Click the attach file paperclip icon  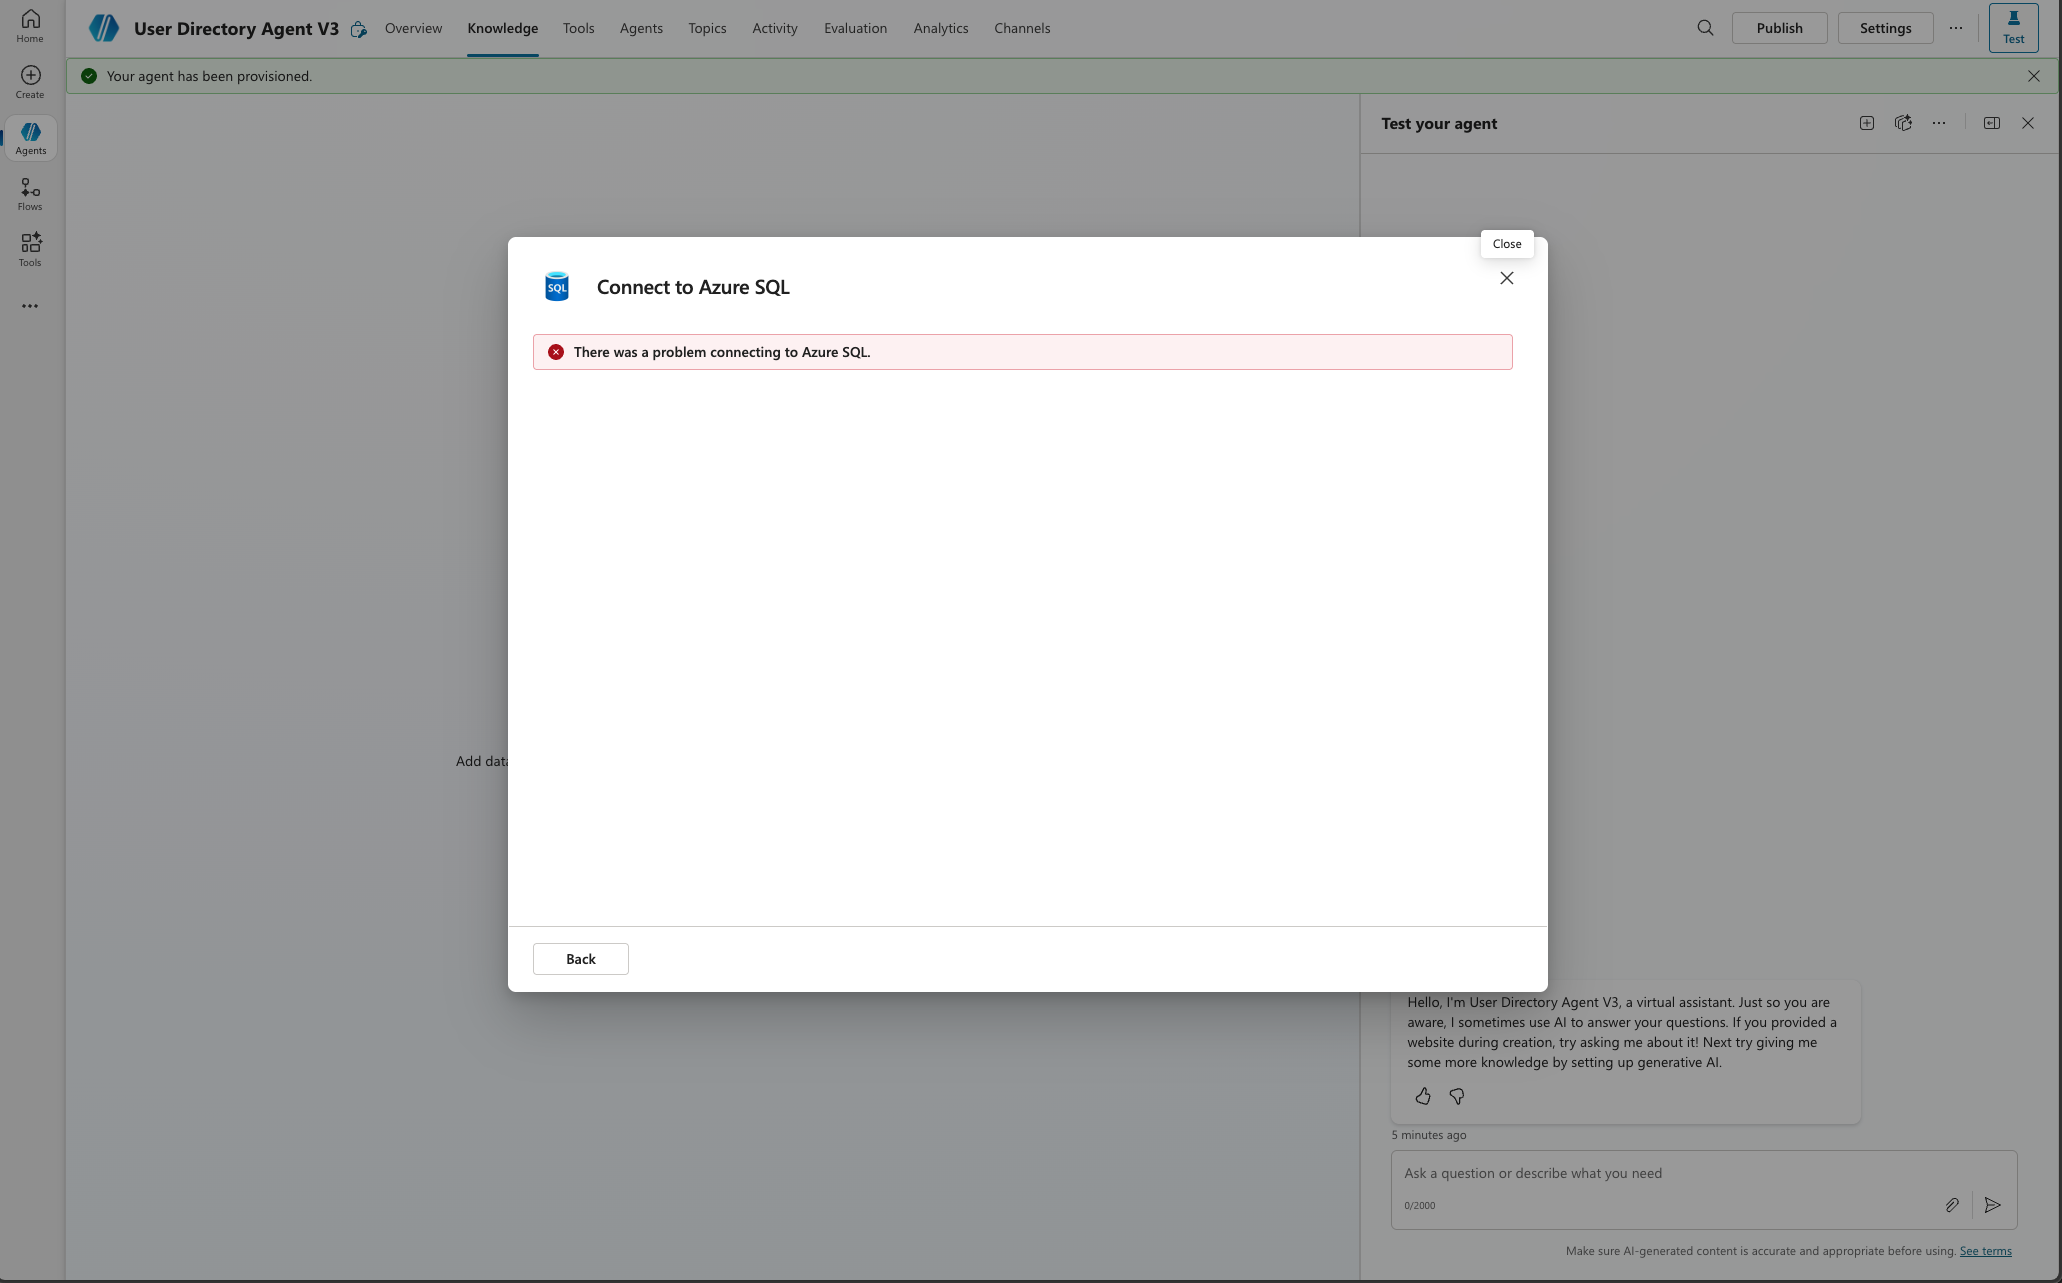point(1951,1205)
